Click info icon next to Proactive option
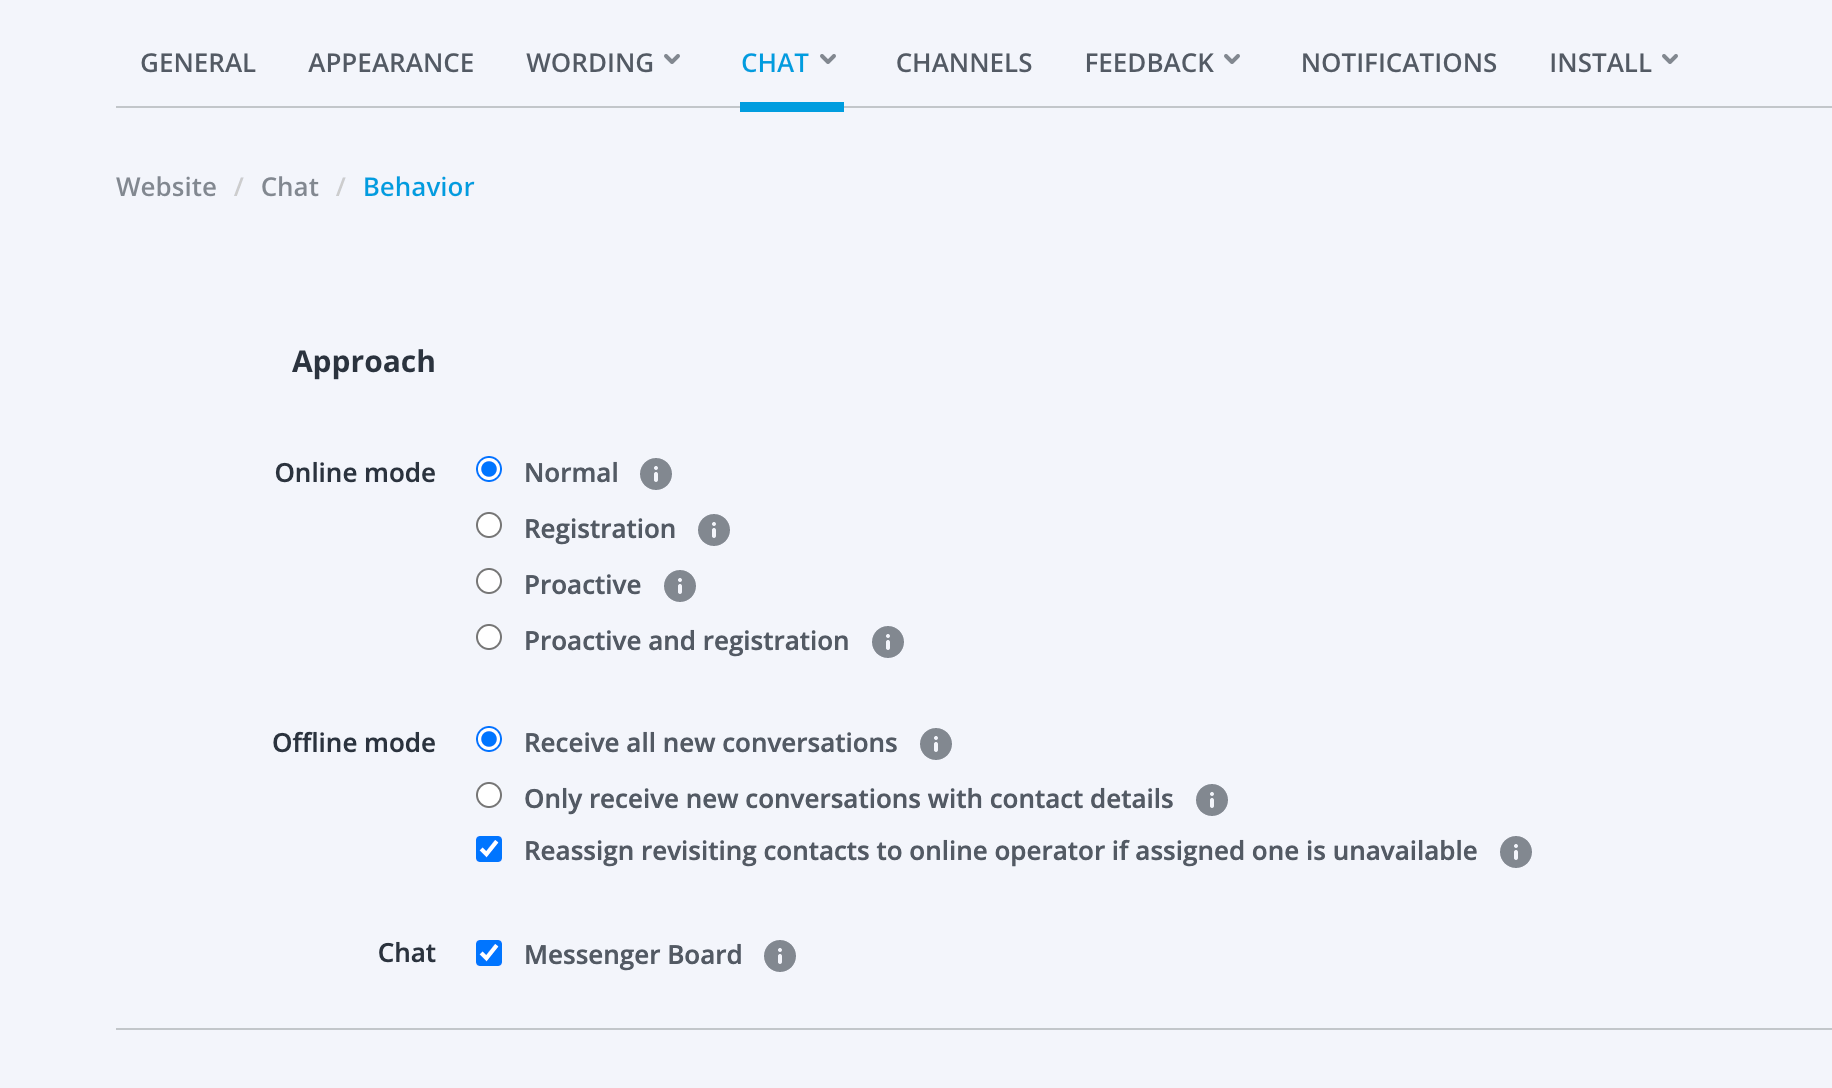 [x=680, y=586]
